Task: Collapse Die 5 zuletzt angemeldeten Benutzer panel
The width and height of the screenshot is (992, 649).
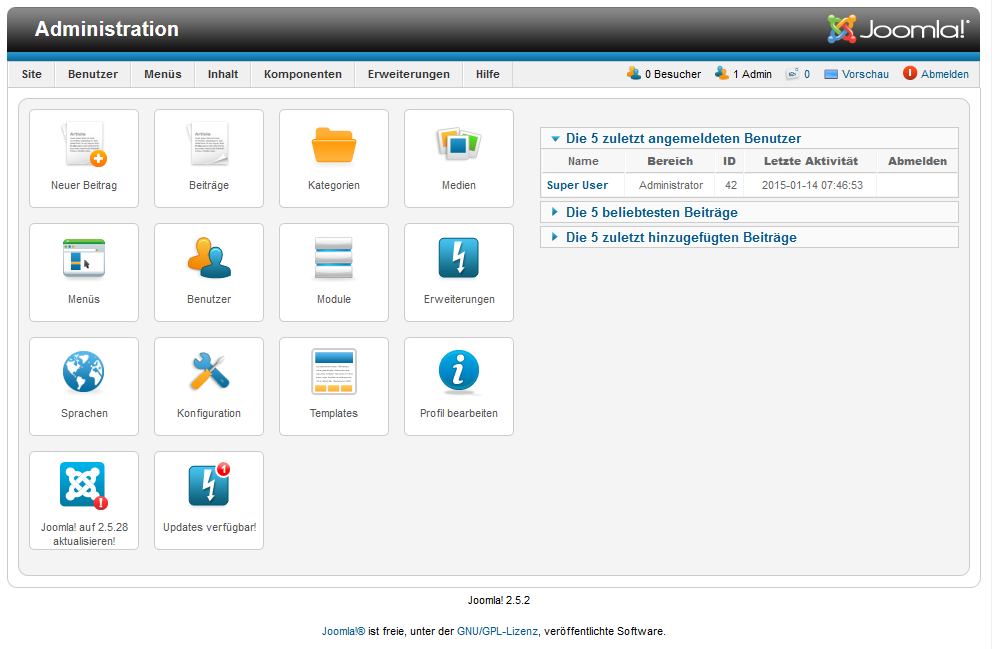Action: (x=683, y=139)
